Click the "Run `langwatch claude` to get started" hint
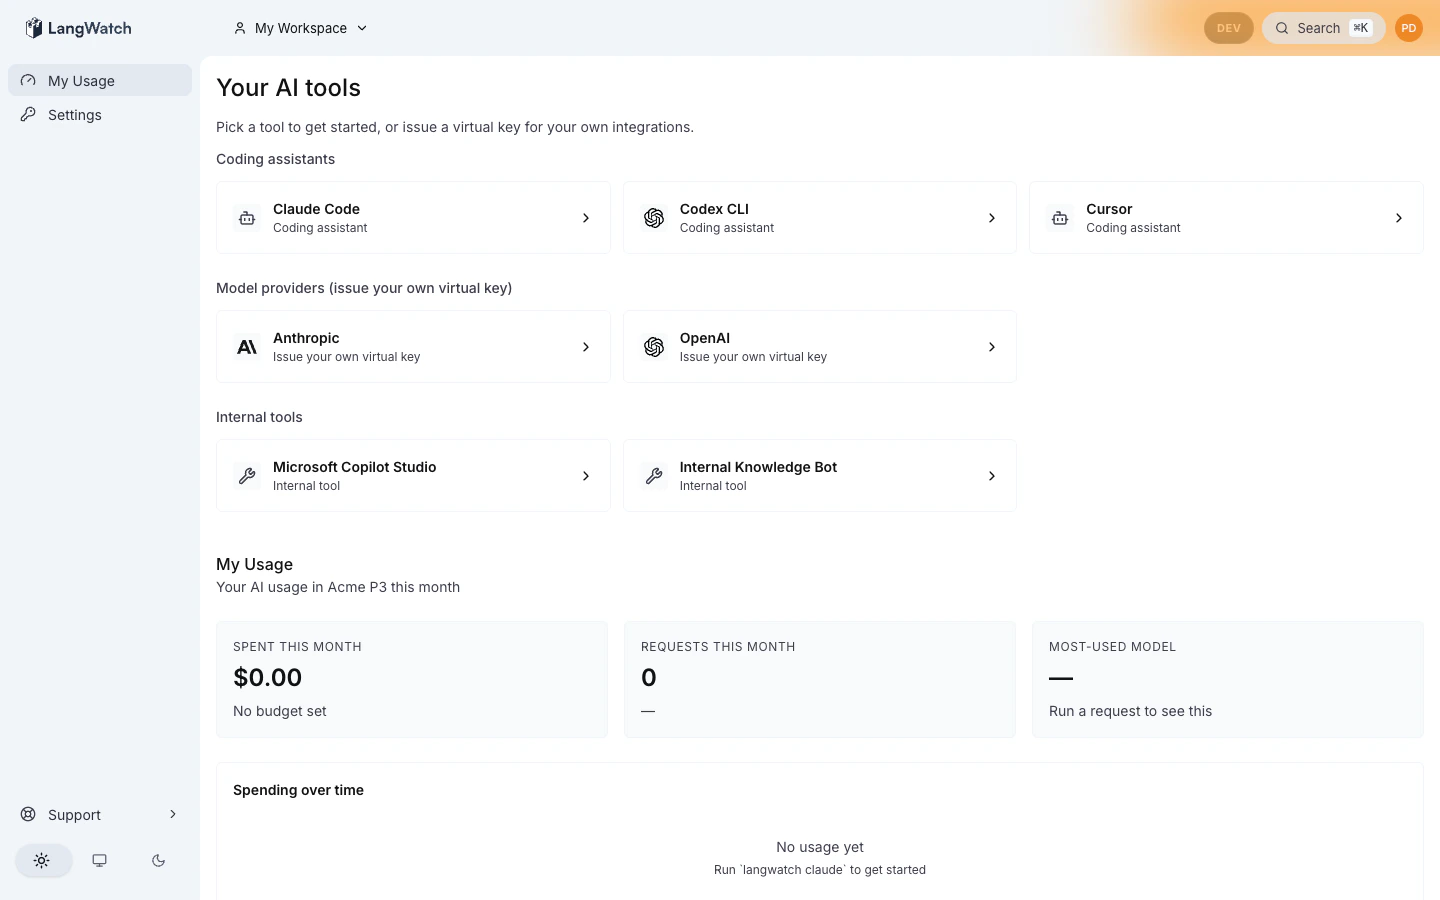This screenshot has width=1440, height=900. pyautogui.click(x=820, y=870)
